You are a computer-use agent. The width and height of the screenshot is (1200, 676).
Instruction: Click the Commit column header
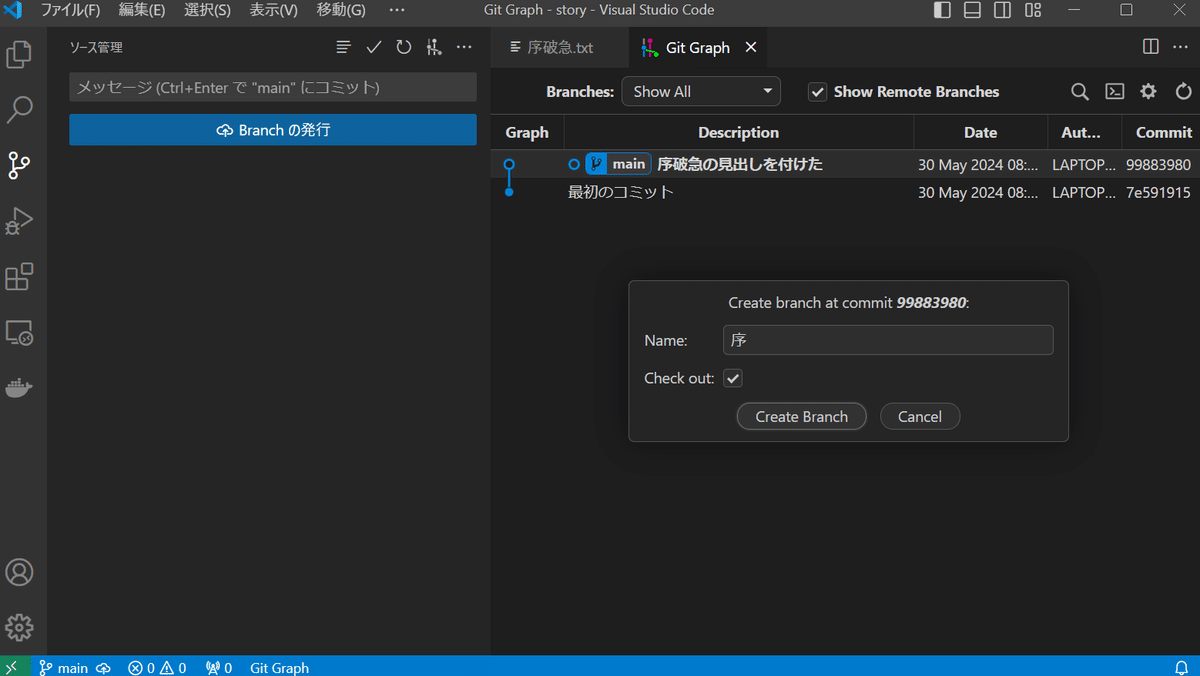point(1163,132)
